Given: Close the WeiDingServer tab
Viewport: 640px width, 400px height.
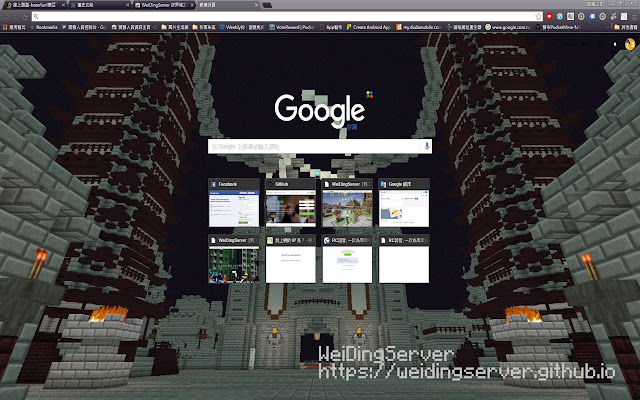Looking at the screenshot, I should [192, 5].
